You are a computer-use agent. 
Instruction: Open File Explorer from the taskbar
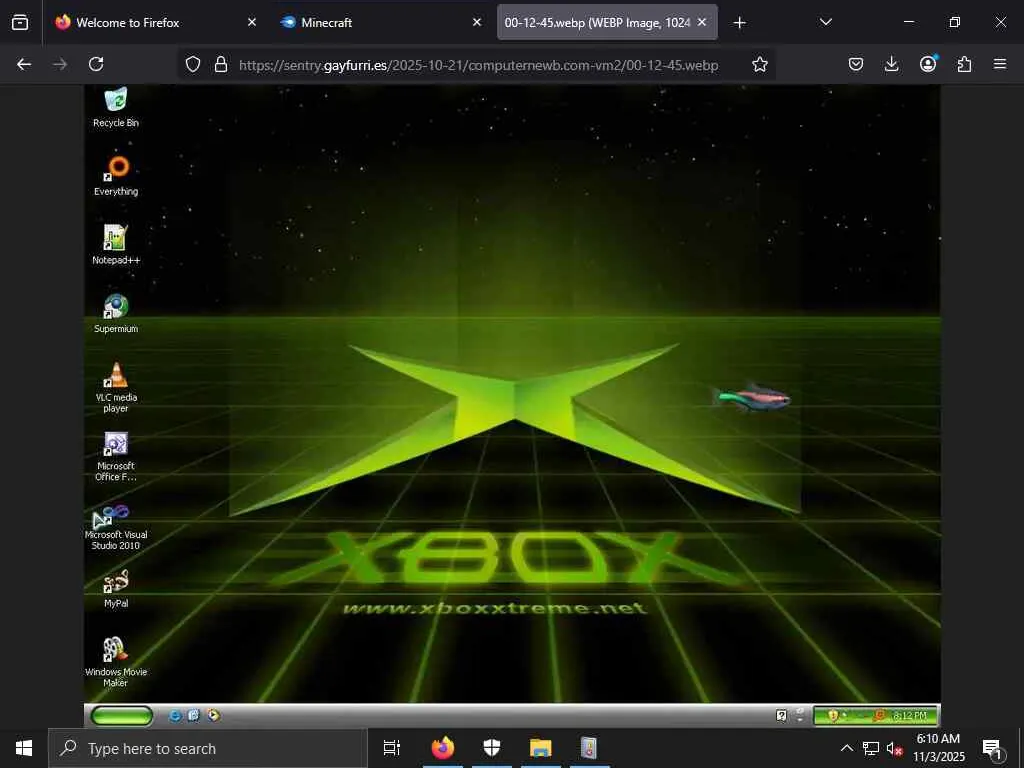point(541,748)
